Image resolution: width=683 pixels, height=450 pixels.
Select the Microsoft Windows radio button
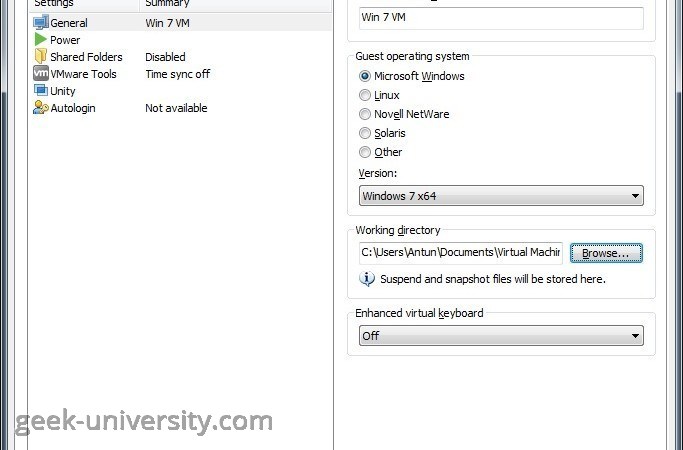click(365, 76)
